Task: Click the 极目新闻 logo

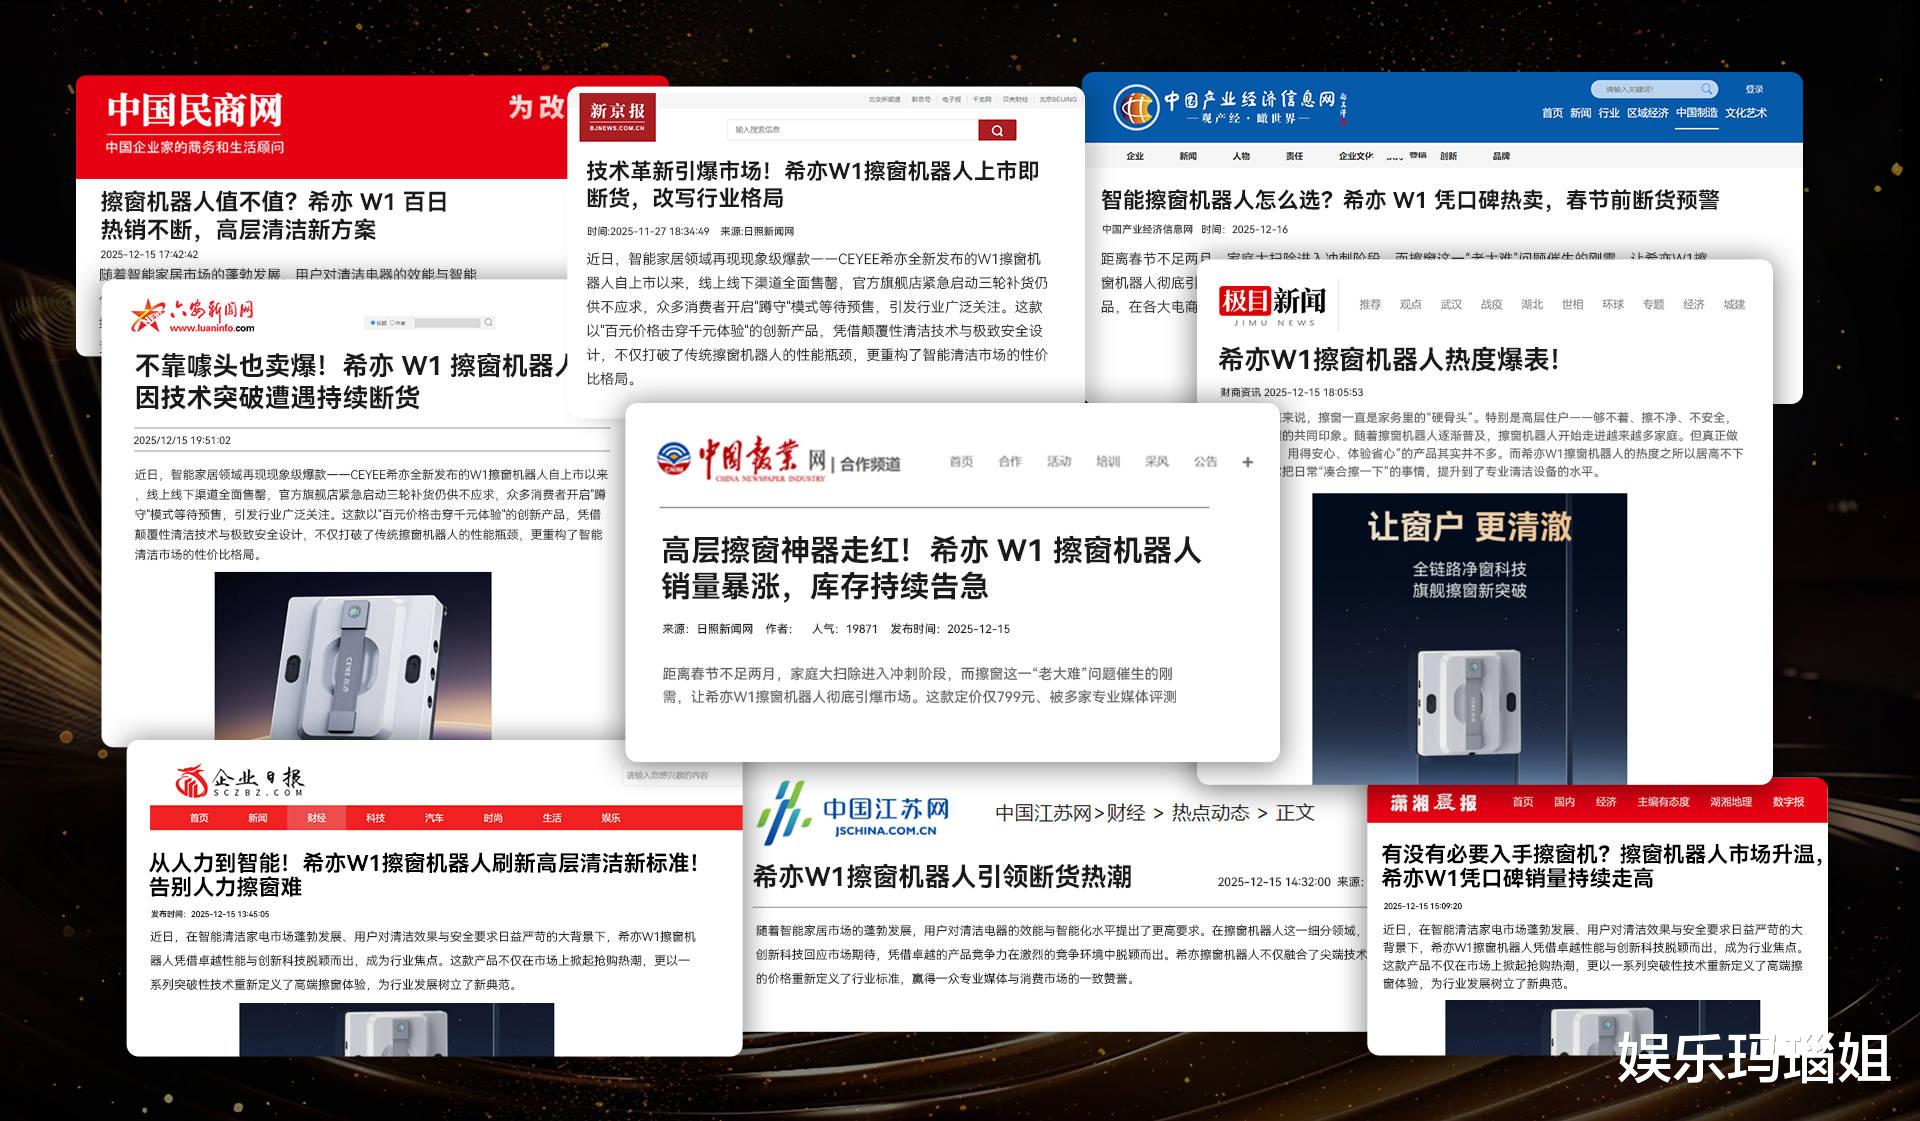Action: coord(1271,303)
